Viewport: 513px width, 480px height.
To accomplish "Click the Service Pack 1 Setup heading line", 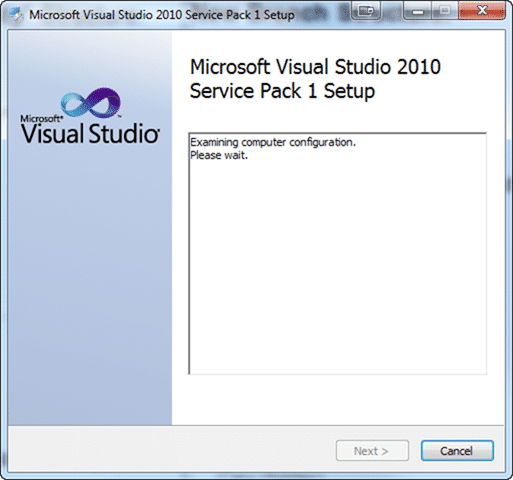I will (282, 91).
